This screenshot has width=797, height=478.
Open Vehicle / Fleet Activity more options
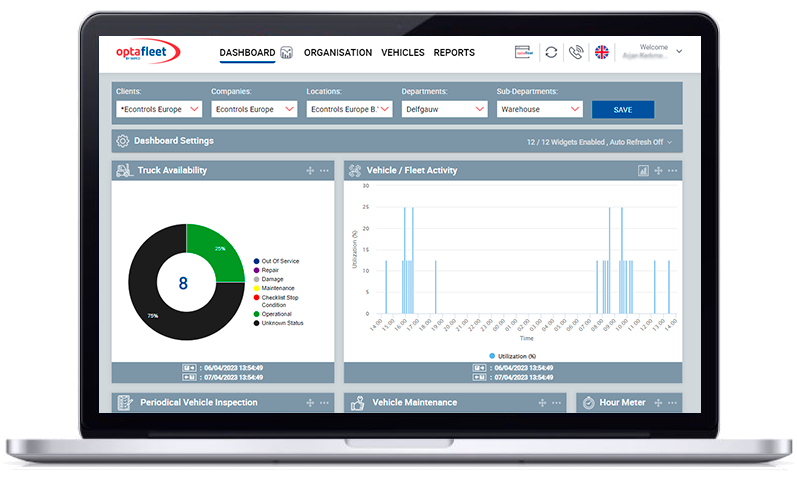click(672, 171)
